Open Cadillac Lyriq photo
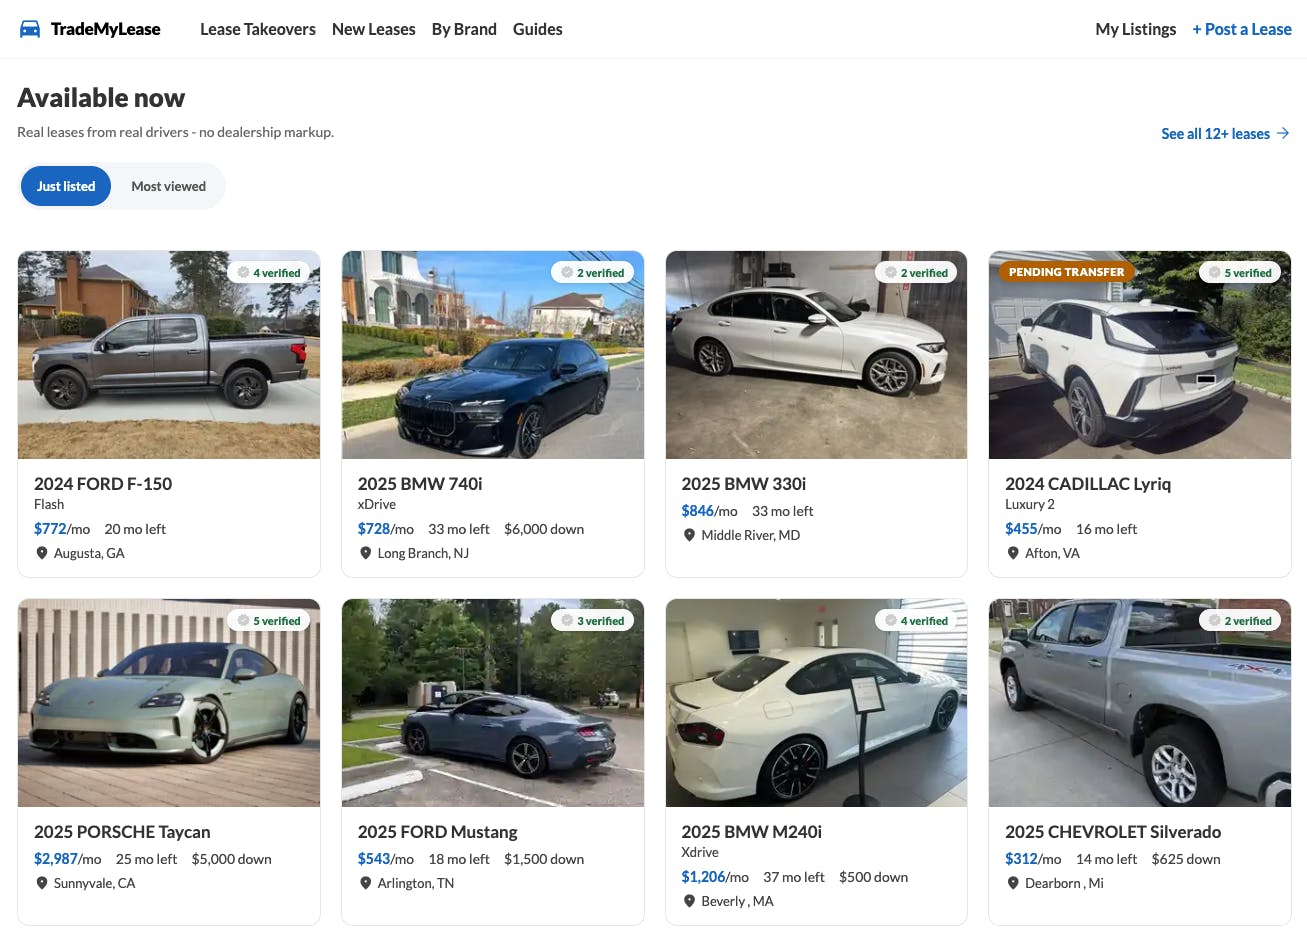The height and width of the screenshot is (937, 1307). pos(1140,355)
